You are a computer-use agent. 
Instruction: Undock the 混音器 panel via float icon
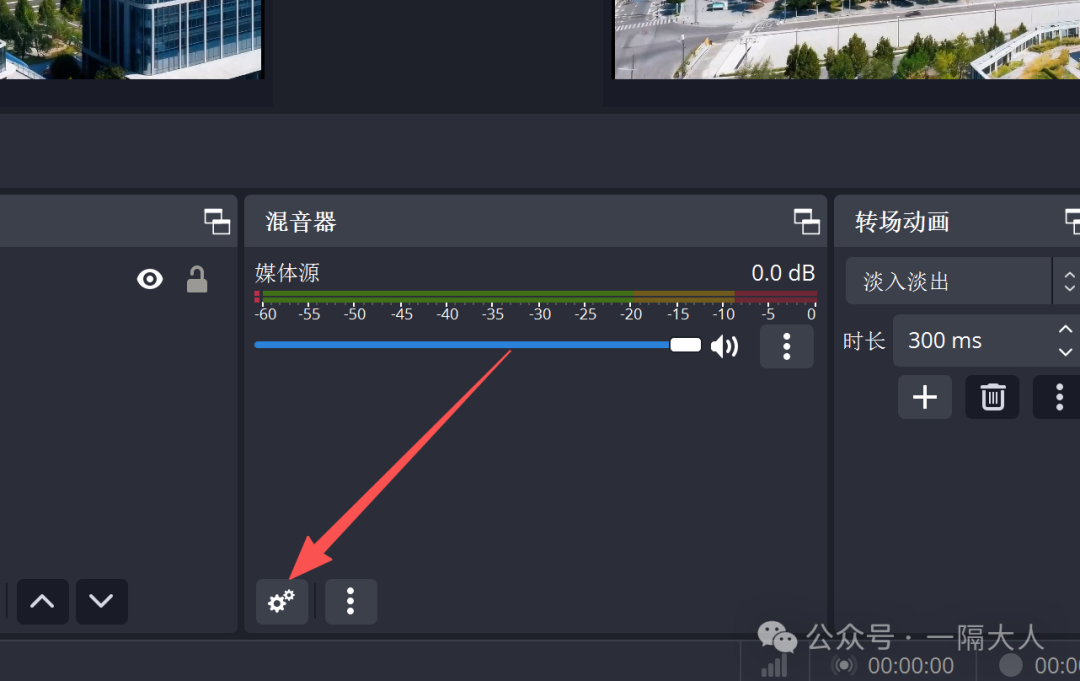click(806, 221)
